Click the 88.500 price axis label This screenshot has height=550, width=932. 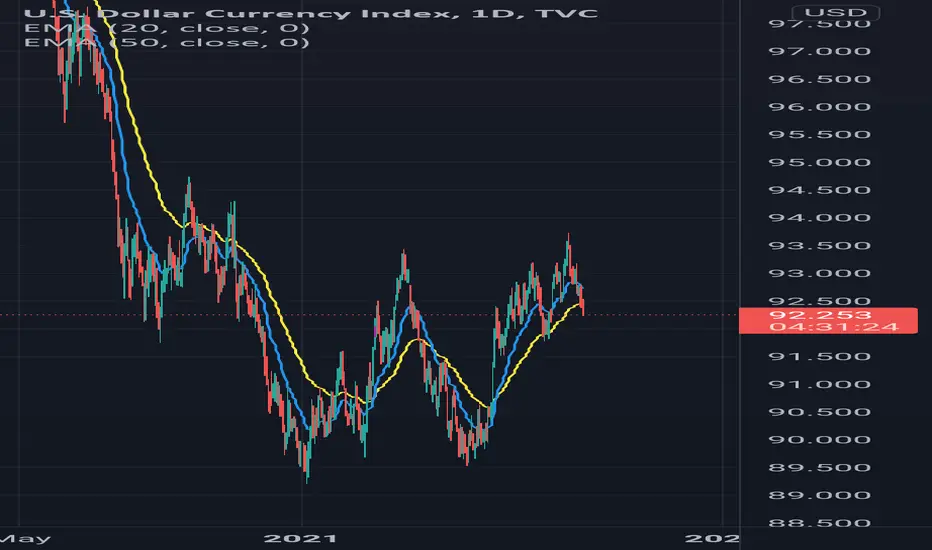tap(820, 523)
